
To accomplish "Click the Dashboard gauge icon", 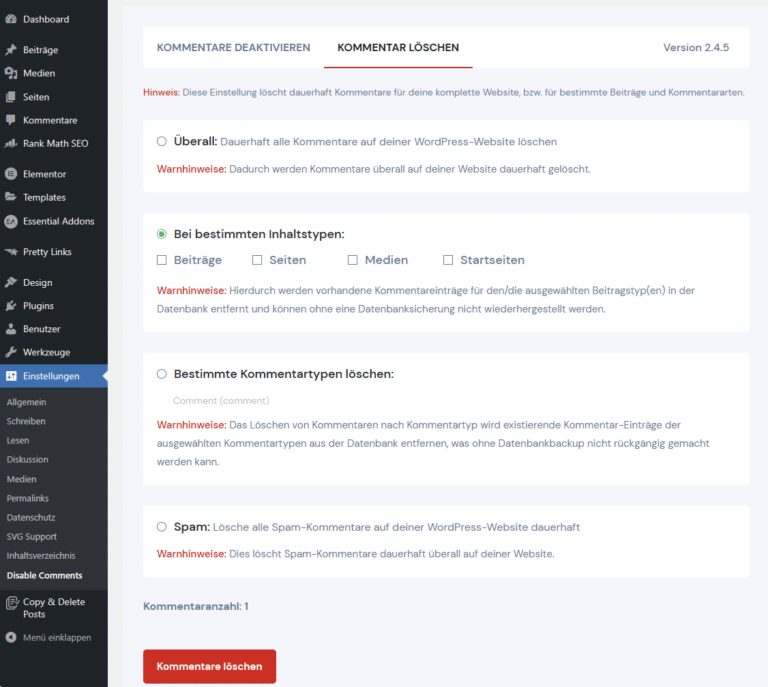I will pyautogui.click(x=11, y=19).
